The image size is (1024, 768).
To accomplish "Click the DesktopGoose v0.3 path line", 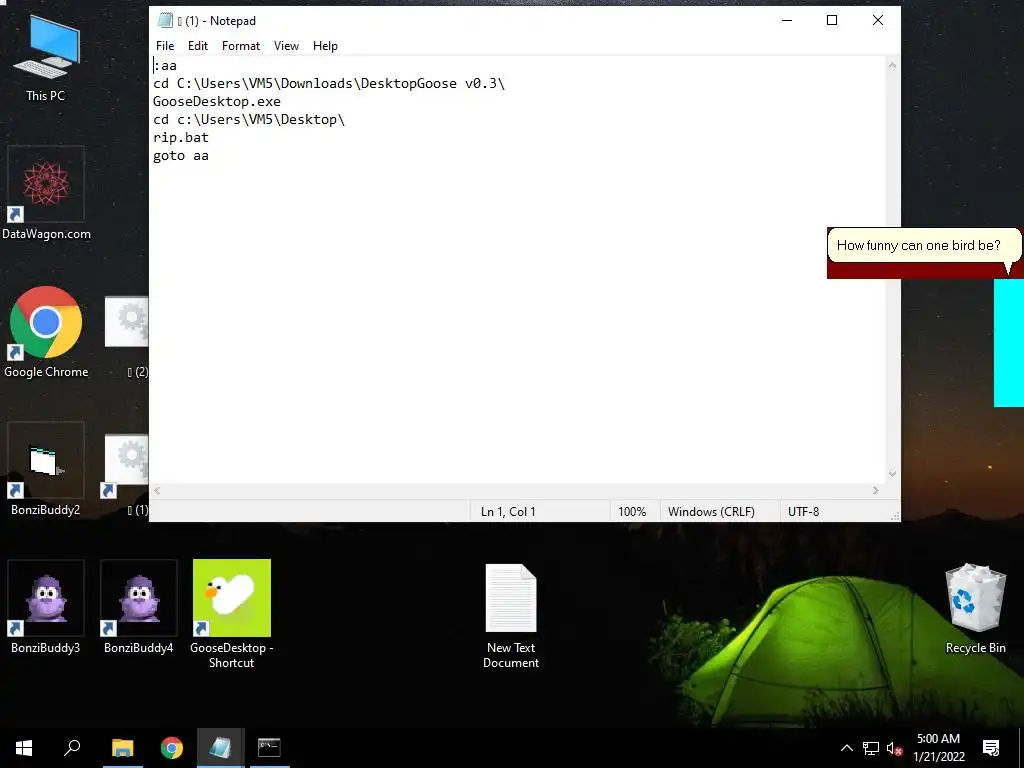I will point(329,84).
